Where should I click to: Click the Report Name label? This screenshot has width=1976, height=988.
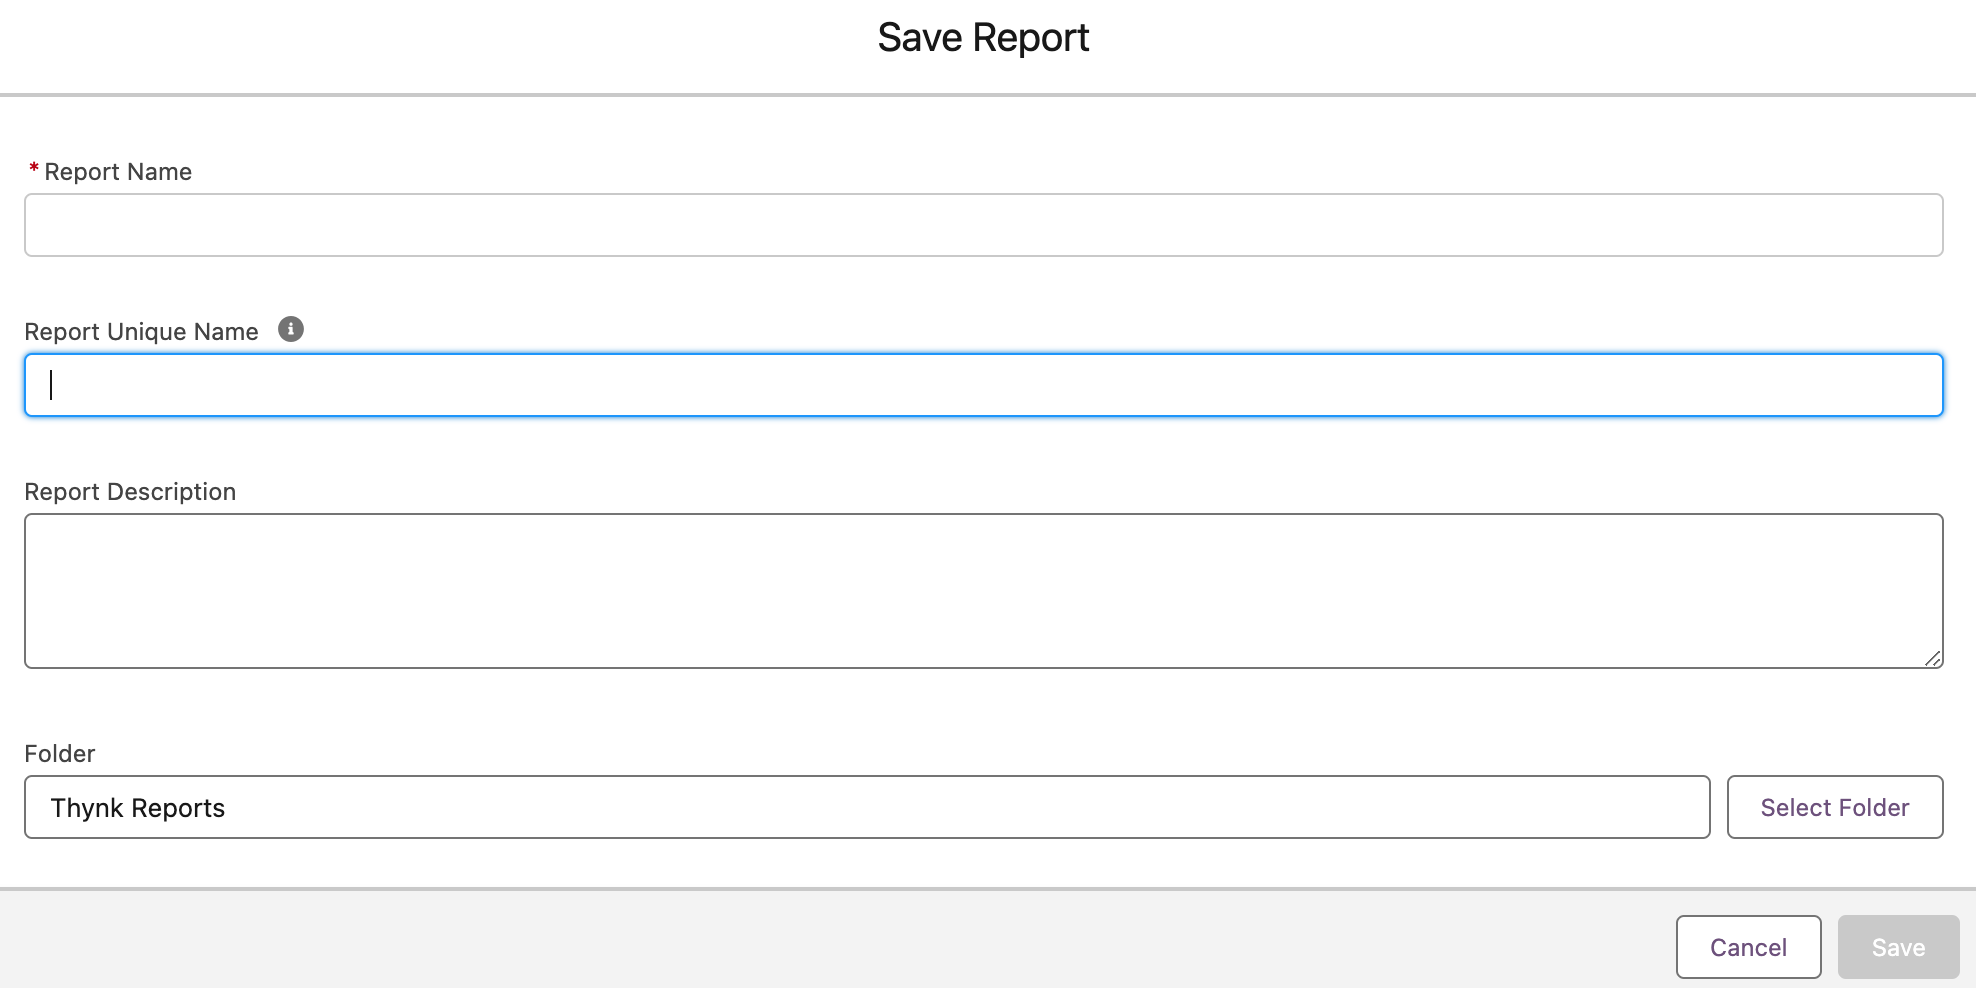(118, 172)
